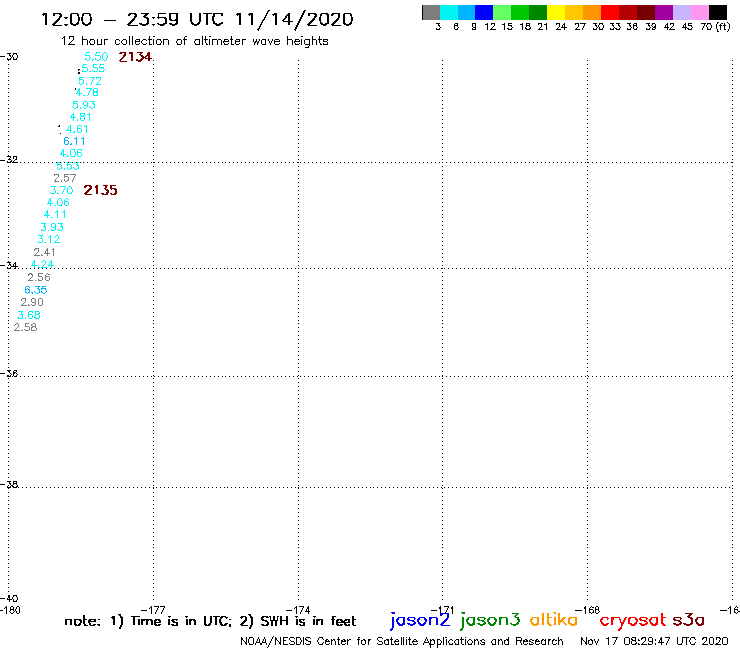Click the 5.72 wave height value
Screen dimensions: 740x650
[90, 81]
